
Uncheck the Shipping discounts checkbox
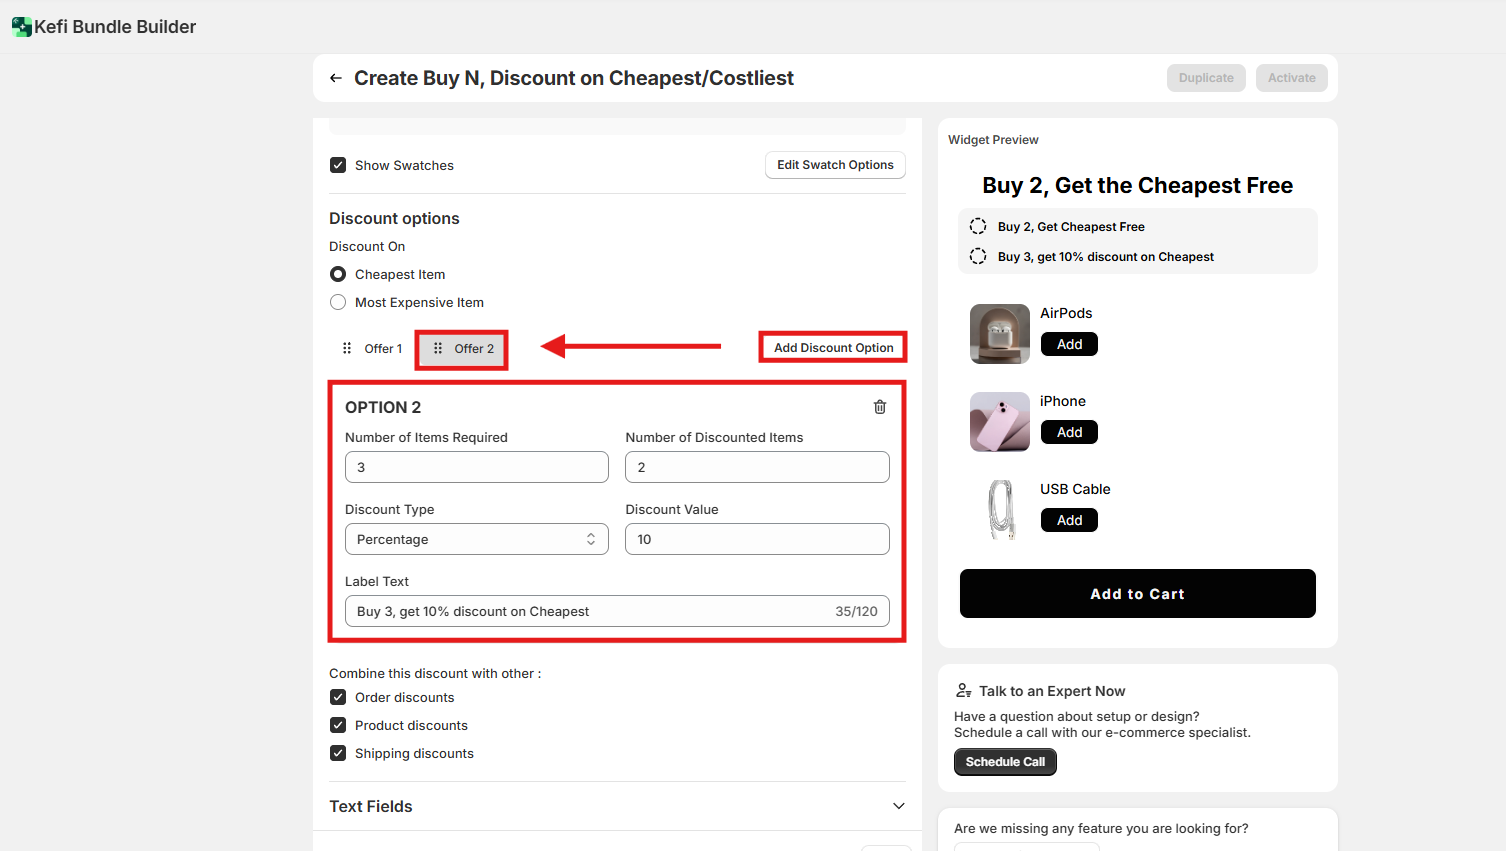pos(338,753)
